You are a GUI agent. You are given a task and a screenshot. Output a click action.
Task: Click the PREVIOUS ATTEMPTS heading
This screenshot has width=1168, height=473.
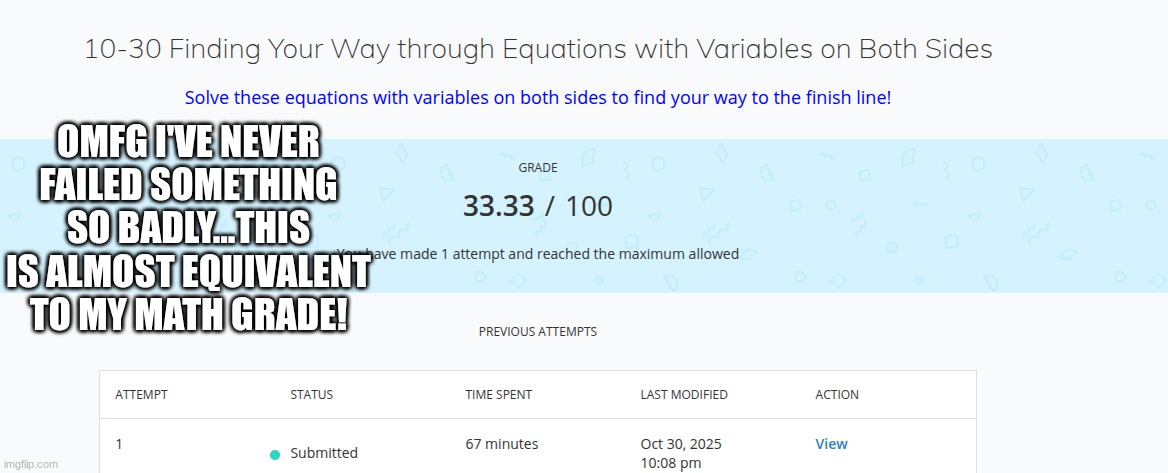[538, 331]
